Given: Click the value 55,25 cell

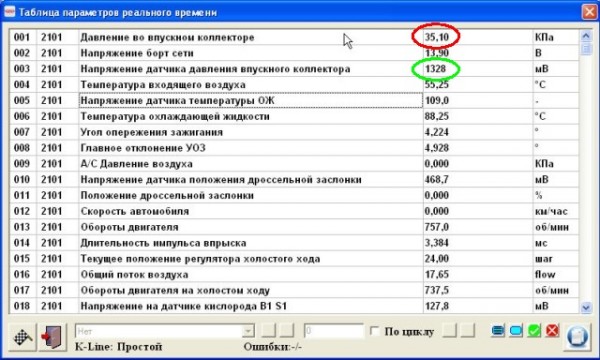Looking at the screenshot, I should [x=478, y=85].
